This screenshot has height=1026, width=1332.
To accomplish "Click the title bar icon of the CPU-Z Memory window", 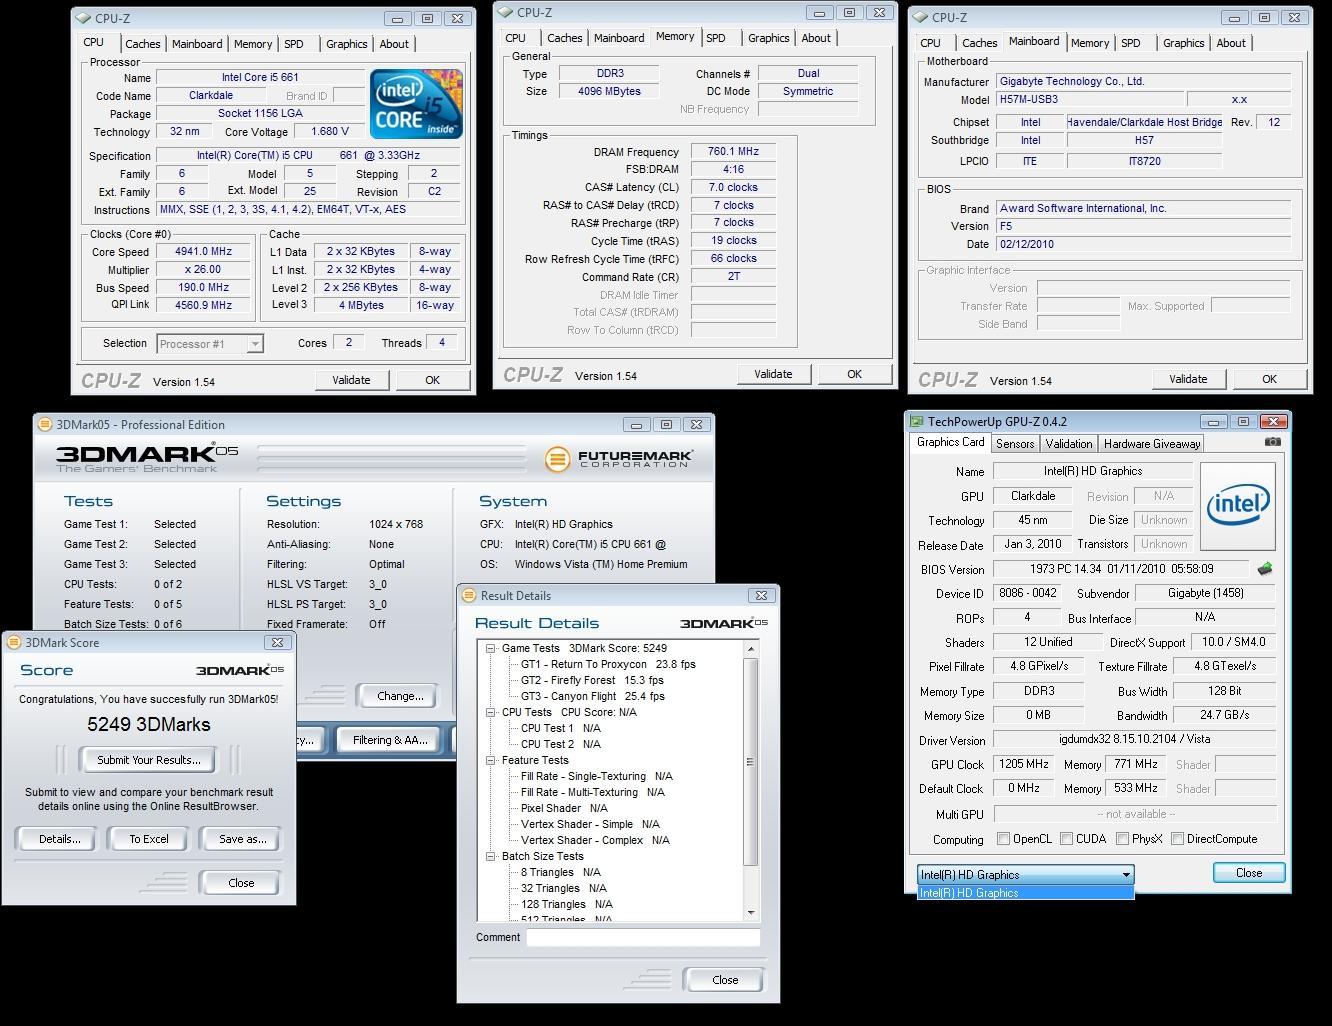I will (x=506, y=12).
